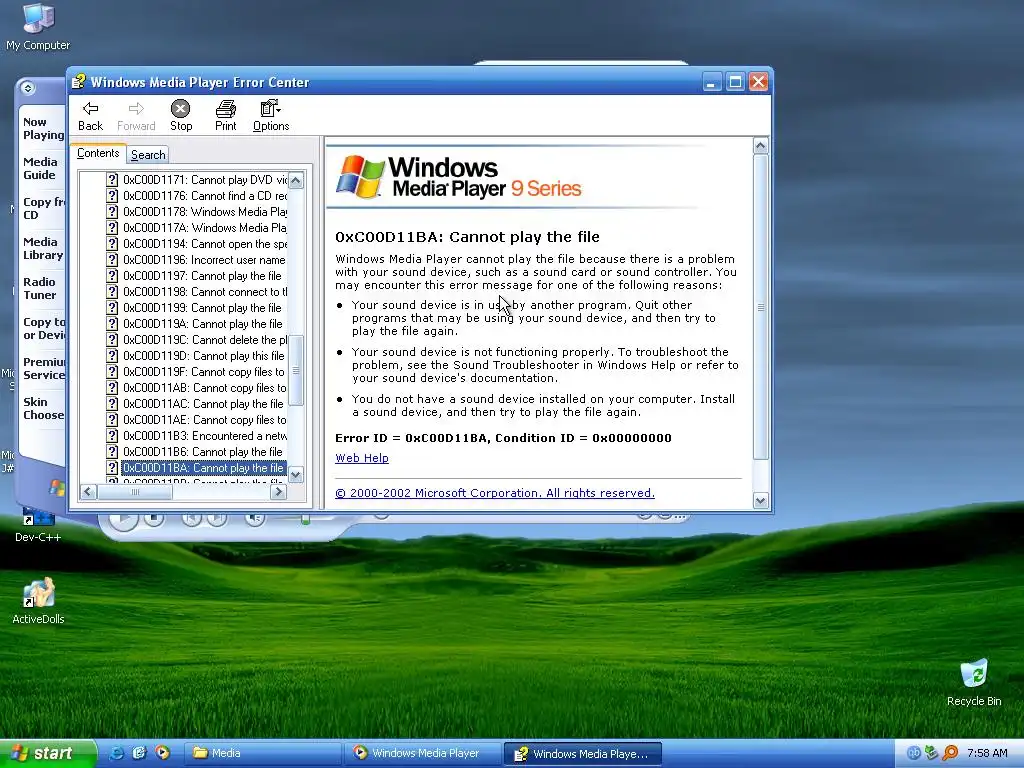The width and height of the screenshot is (1024, 768).
Task: Click the Start button
Action: 48,754
